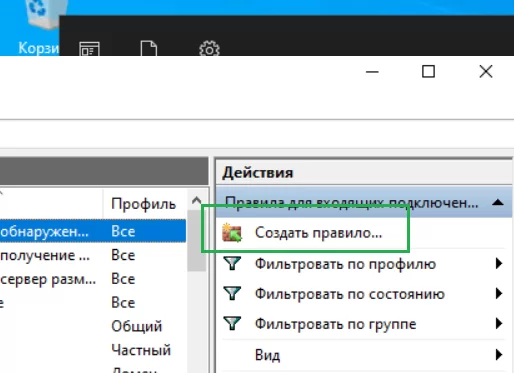Click the Все cell in the selected row
The height and width of the screenshot is (373, 514).
point(123,231)
